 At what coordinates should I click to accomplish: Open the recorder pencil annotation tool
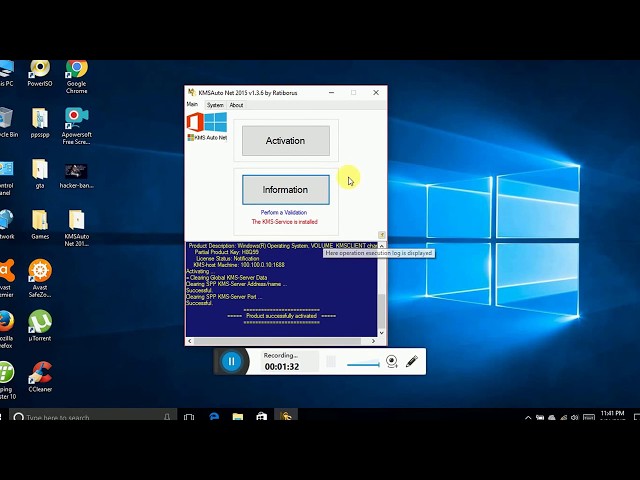412,361
